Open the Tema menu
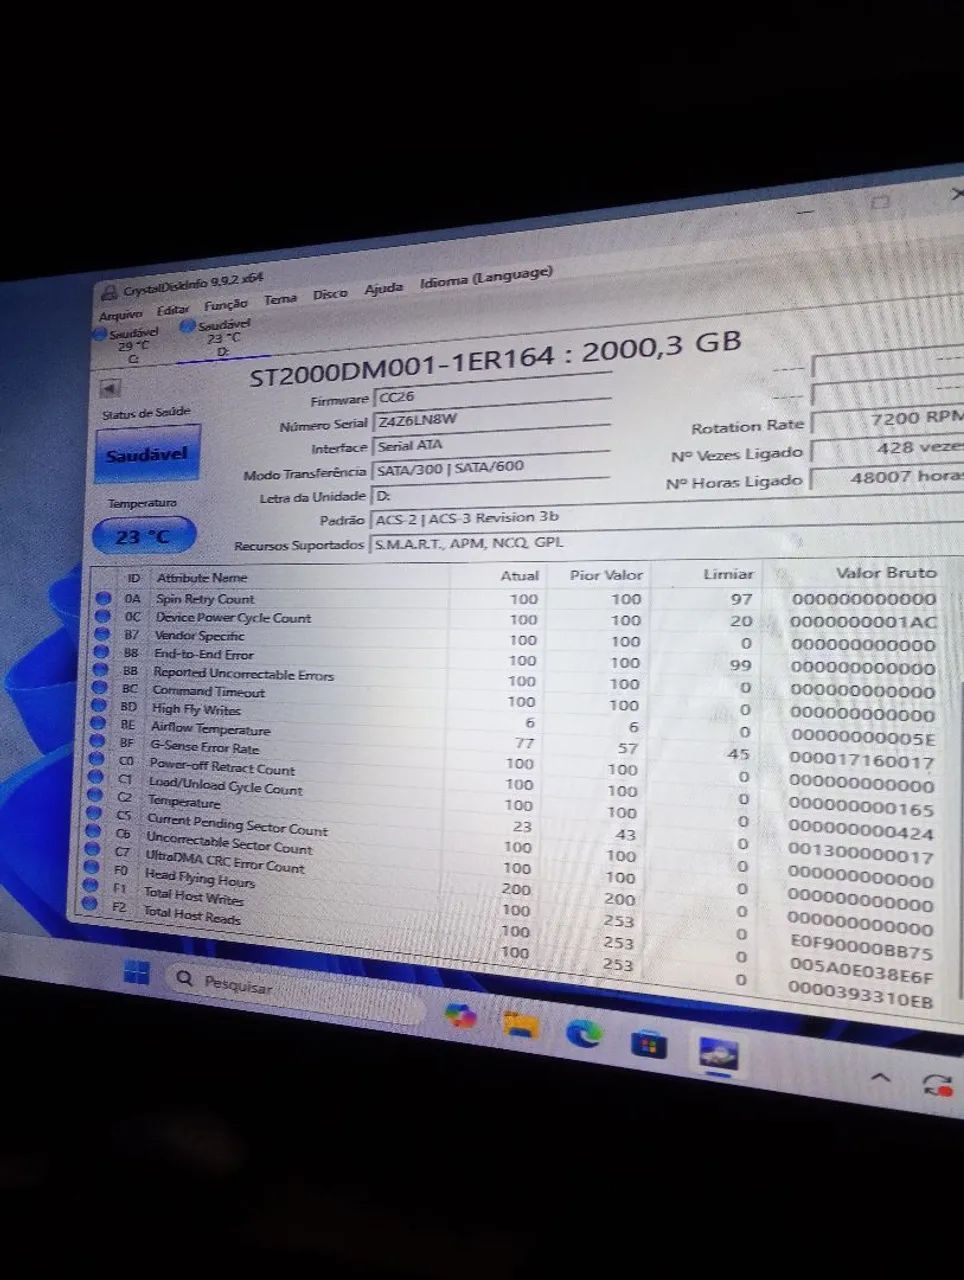This screenshot has width=964, height=1280. pos(281,300)
